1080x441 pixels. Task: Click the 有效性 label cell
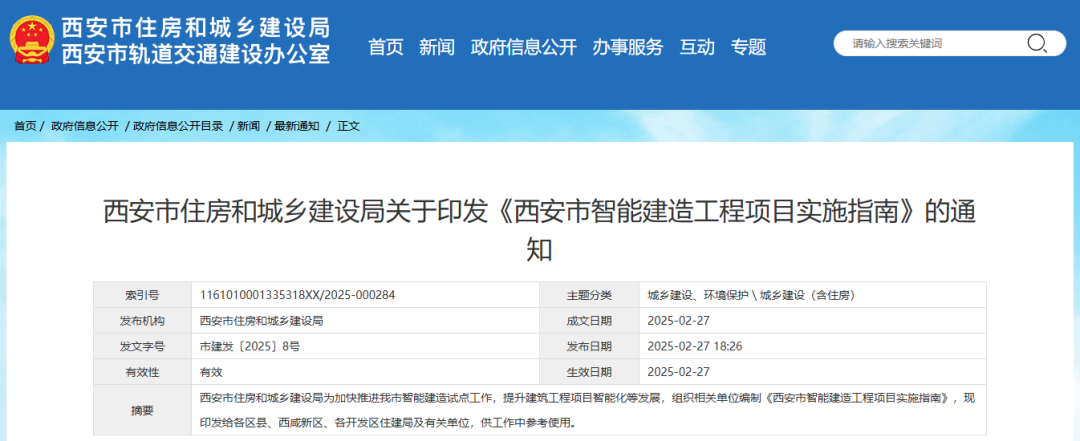point(143,372)
